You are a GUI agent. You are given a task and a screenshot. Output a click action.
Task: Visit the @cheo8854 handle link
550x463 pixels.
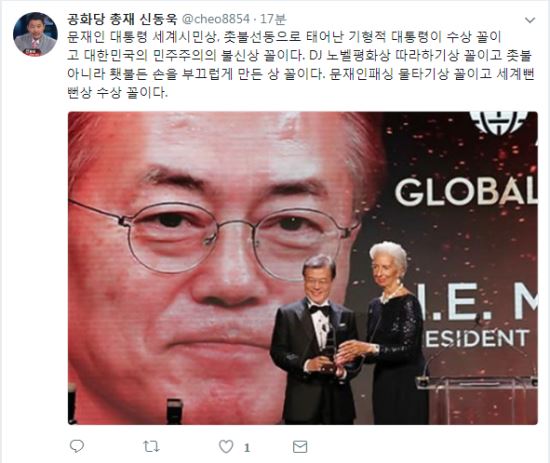point(216,19)
